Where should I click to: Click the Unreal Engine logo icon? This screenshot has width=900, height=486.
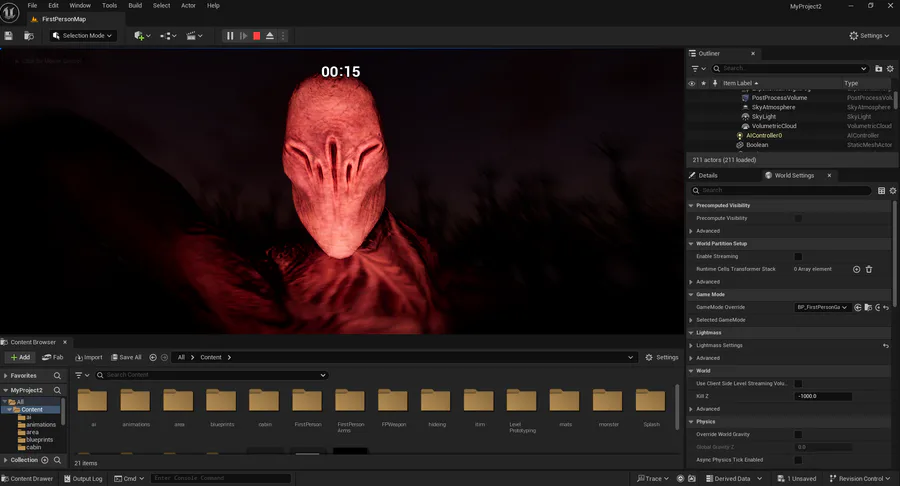(x=10, y=12)
